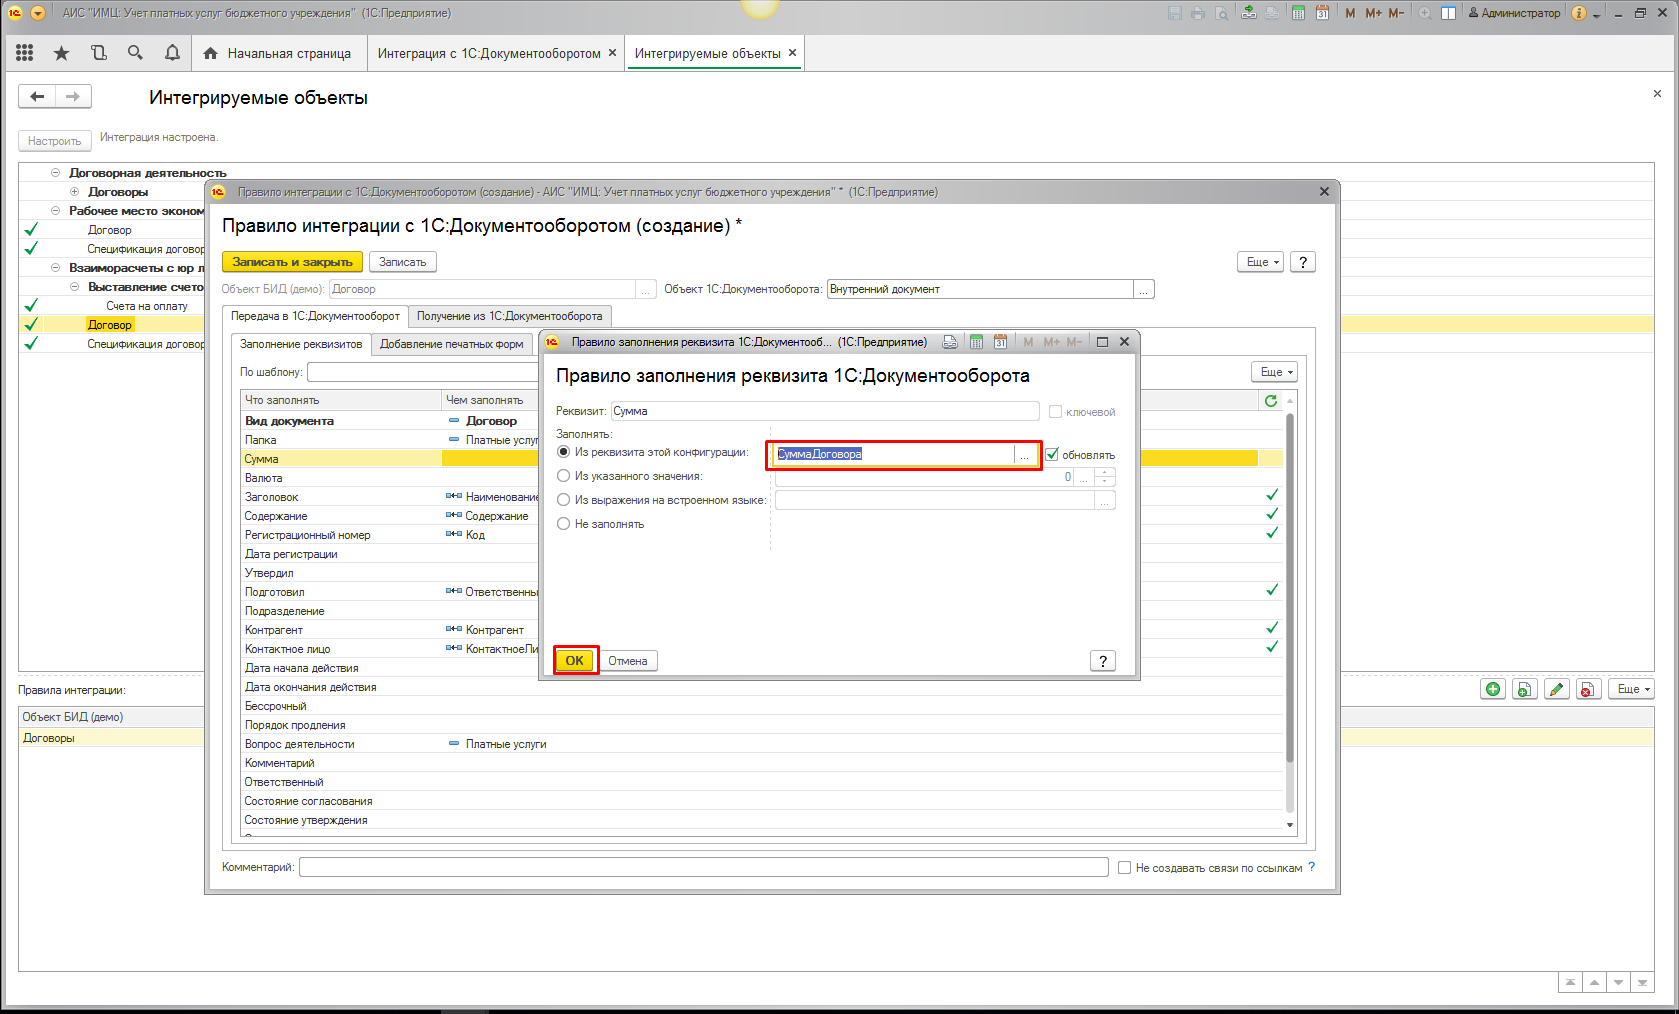Screen dimensions: 1679x1014
Task: Open notifications bell icon
Action: (x=172, y=53)
